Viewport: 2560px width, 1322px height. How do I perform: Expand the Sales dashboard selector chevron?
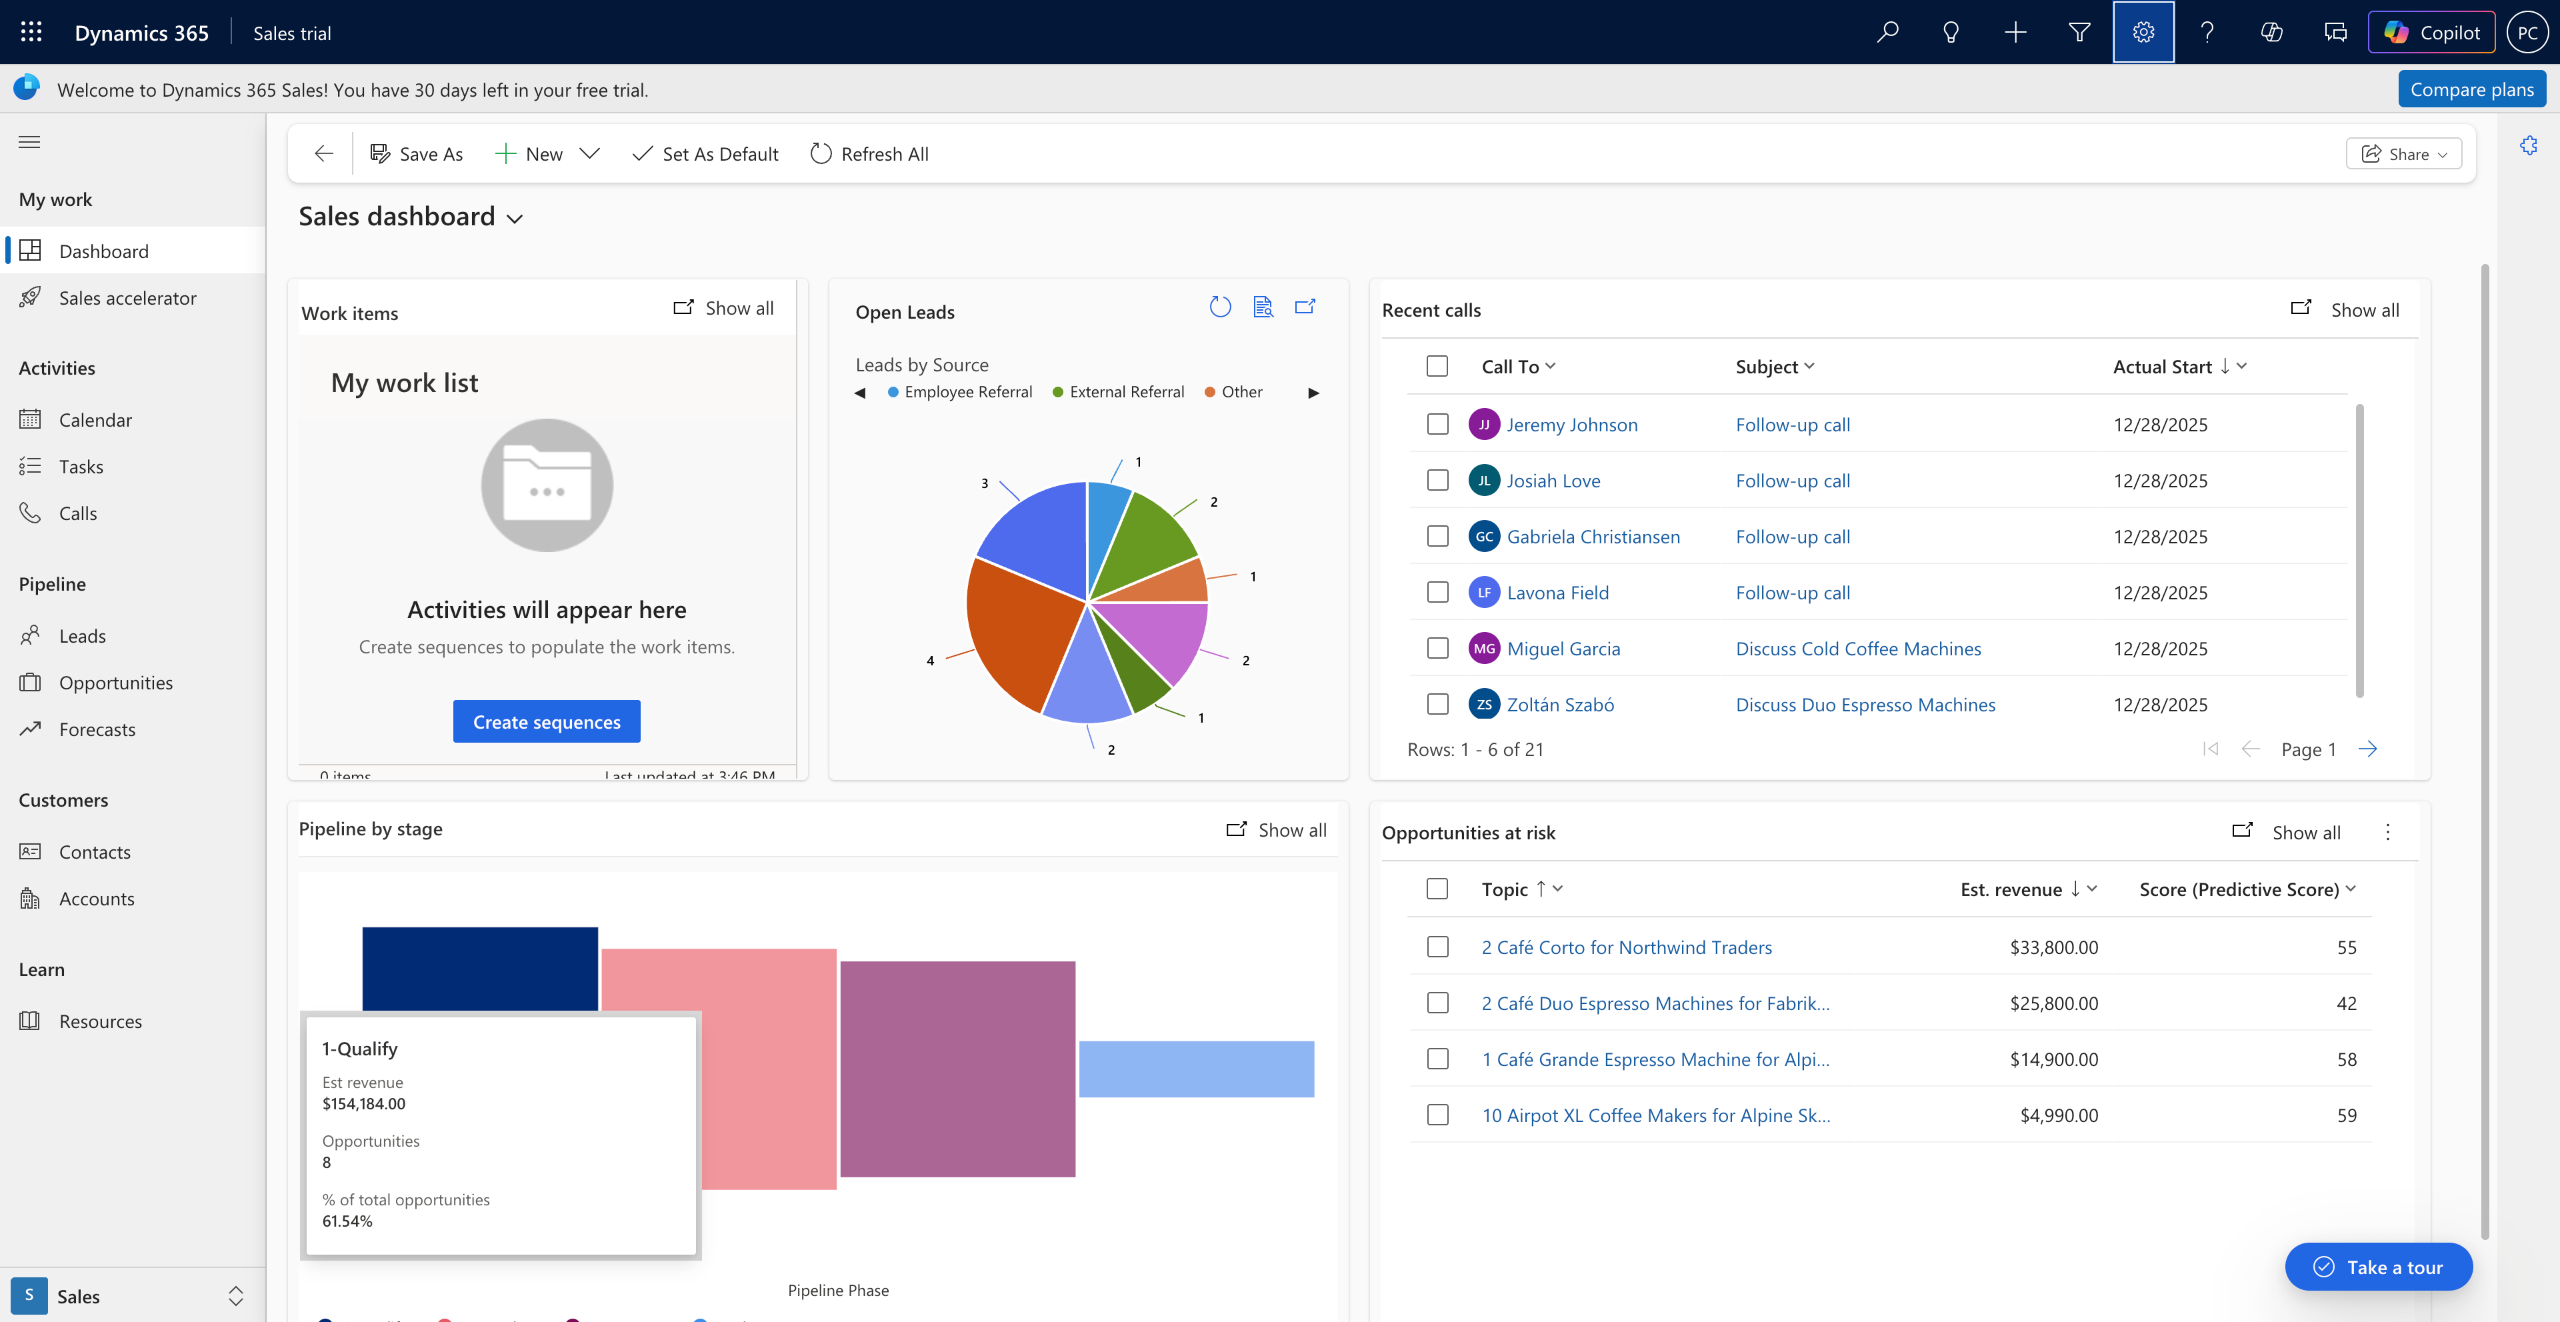pos(515,219)
